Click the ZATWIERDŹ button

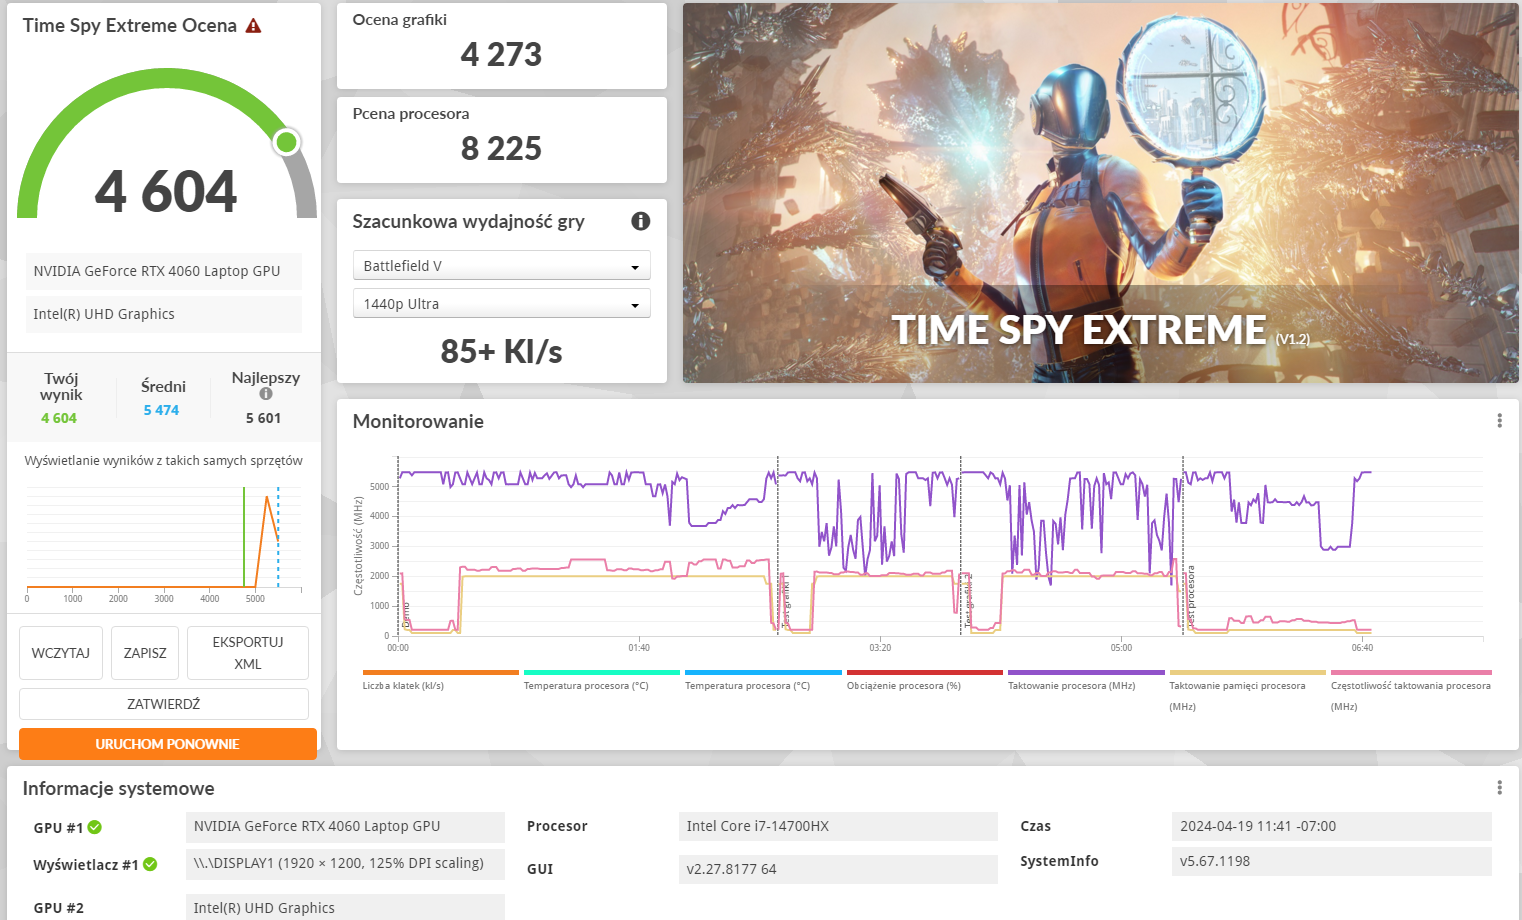pyautogui.click(x=164, y=704)
